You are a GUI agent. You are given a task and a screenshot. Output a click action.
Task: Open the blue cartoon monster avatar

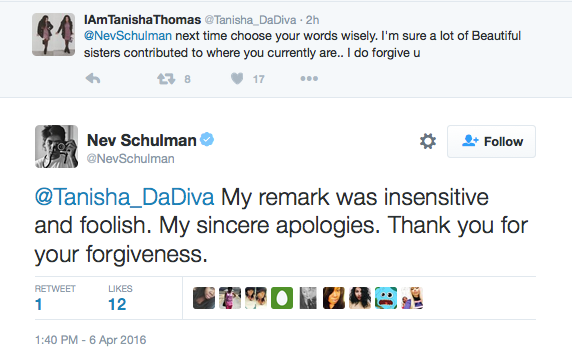tap(386, 298)
